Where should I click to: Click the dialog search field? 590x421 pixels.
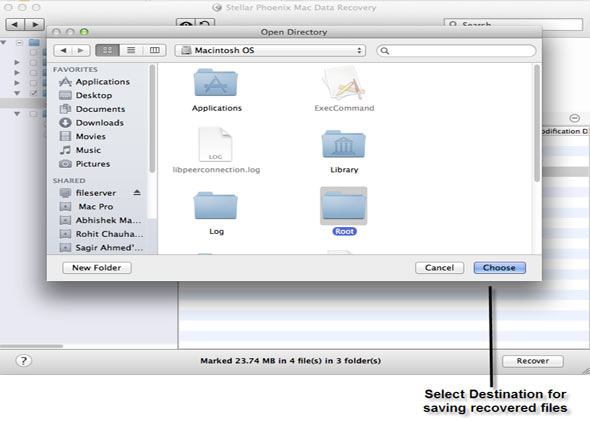[456, 51]
